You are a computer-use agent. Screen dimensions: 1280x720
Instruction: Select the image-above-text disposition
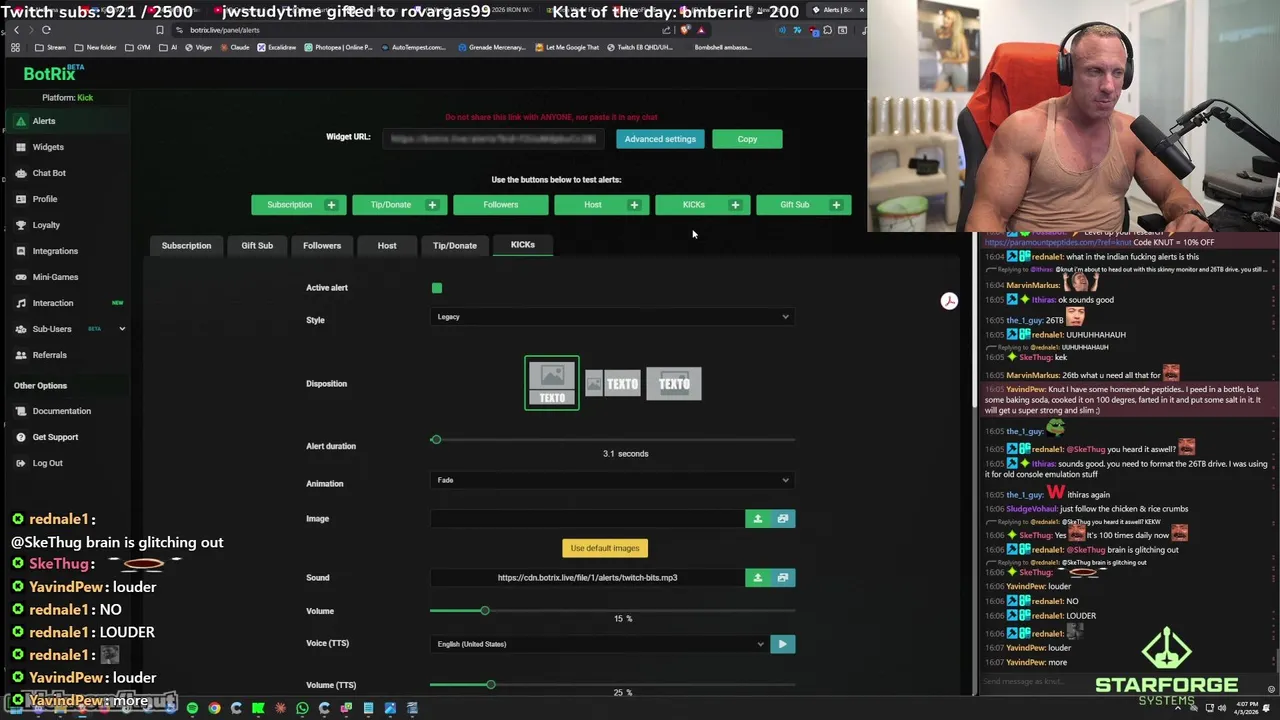552,383
